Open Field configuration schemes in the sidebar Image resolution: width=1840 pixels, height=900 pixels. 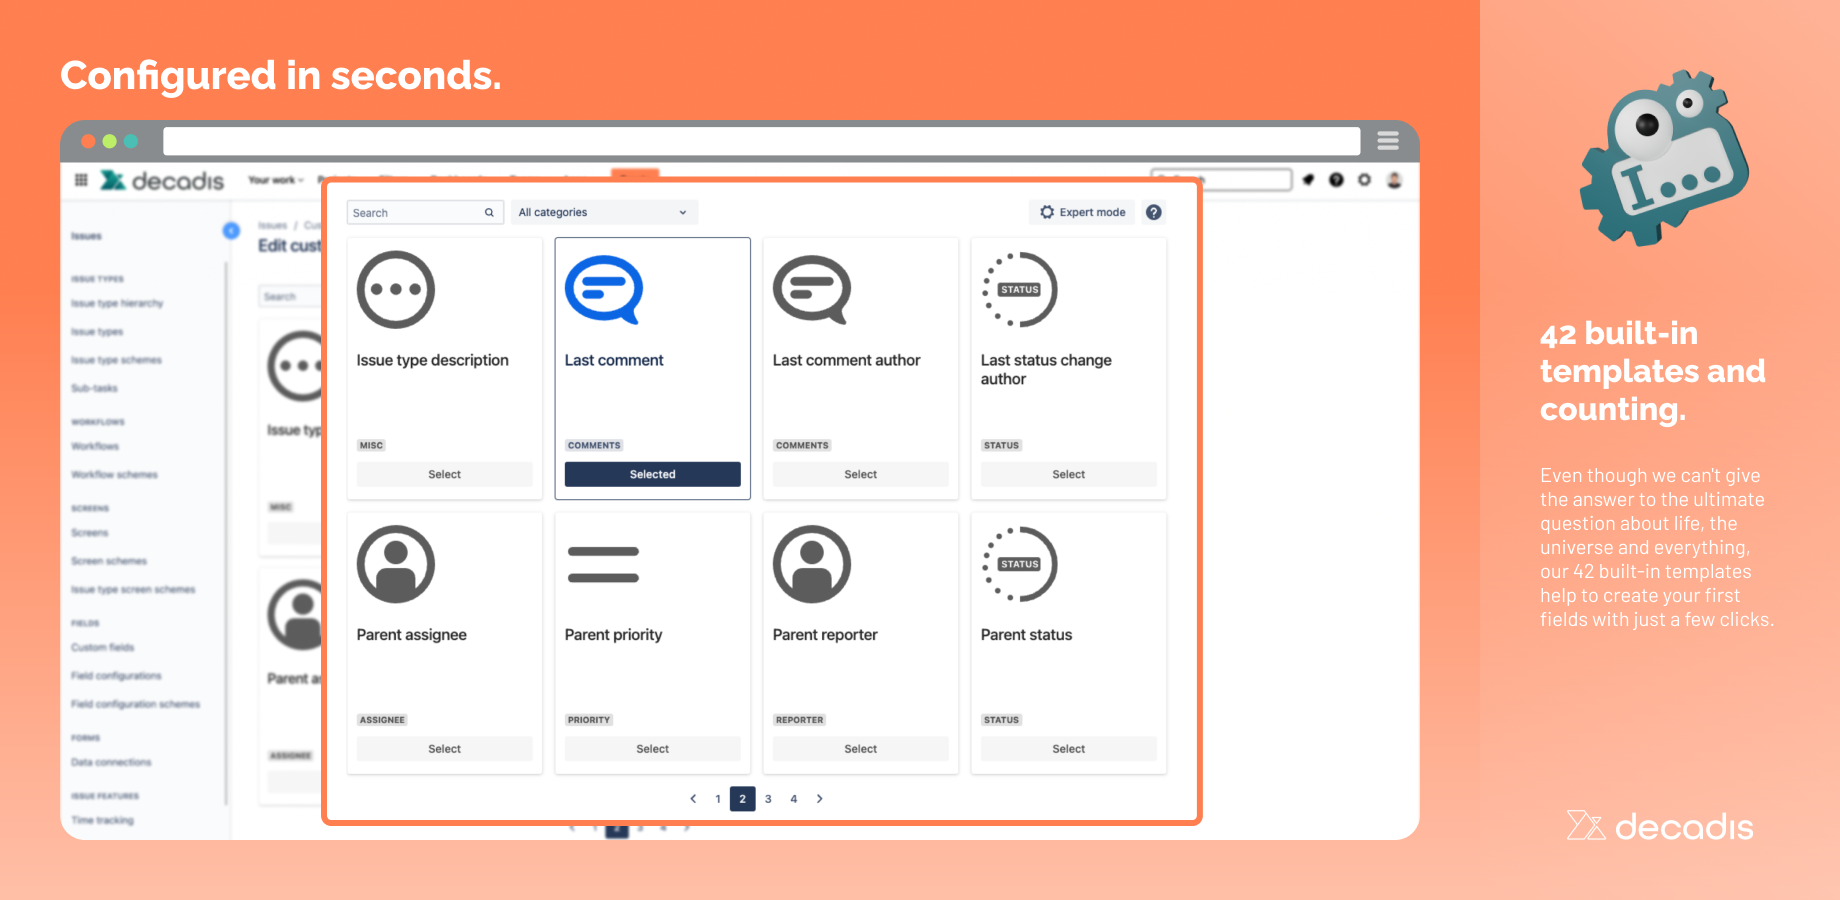coord(135,705)
